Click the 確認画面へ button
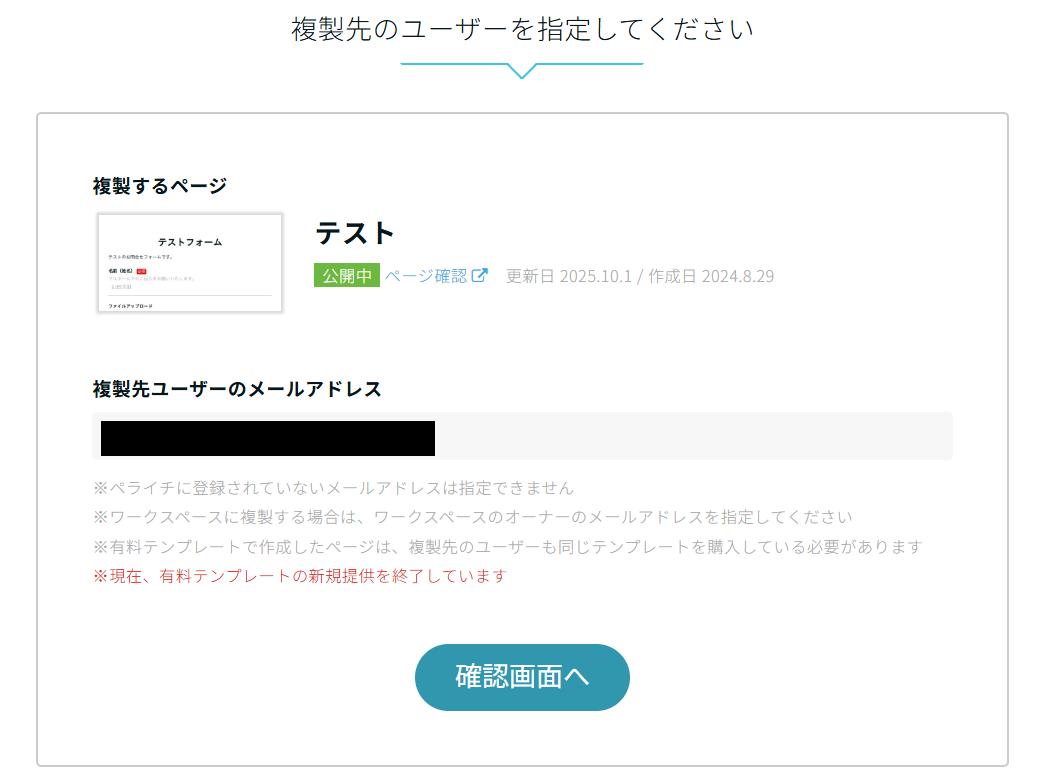Viewport: 1045px width, 780px height. pos(522,677)
